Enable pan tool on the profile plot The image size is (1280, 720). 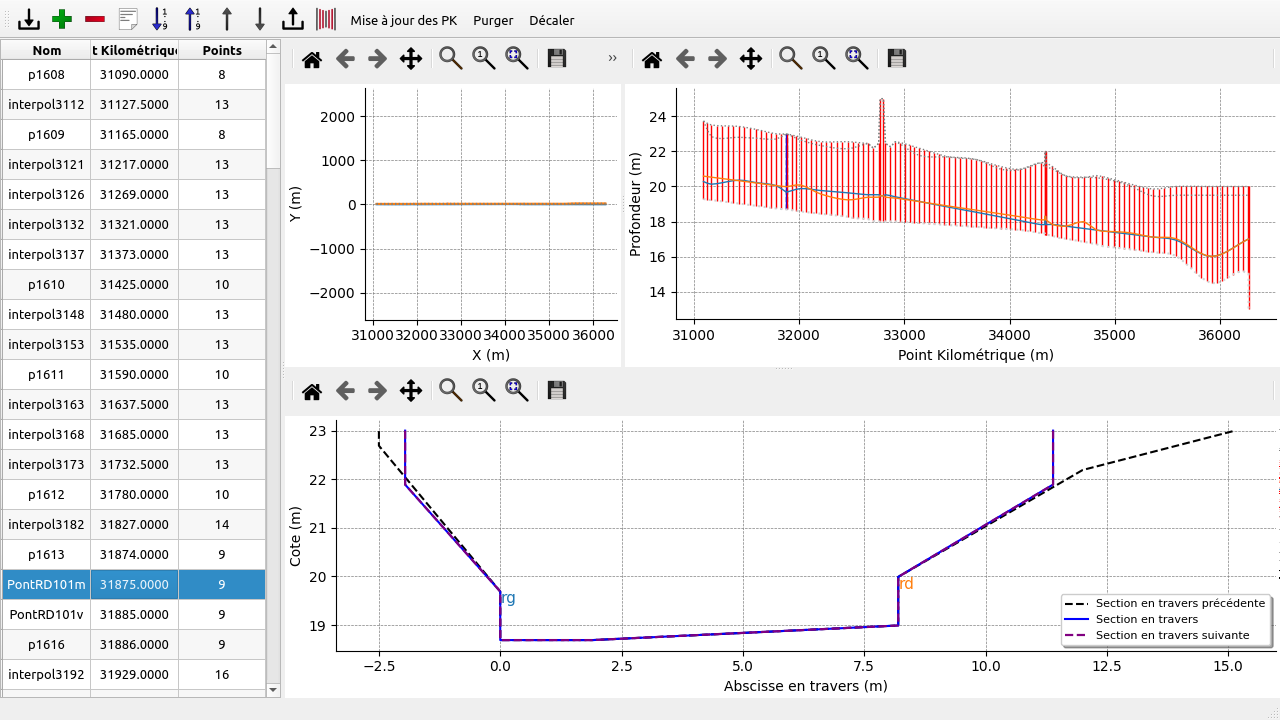pyautogui.click(x=750, y=59)
